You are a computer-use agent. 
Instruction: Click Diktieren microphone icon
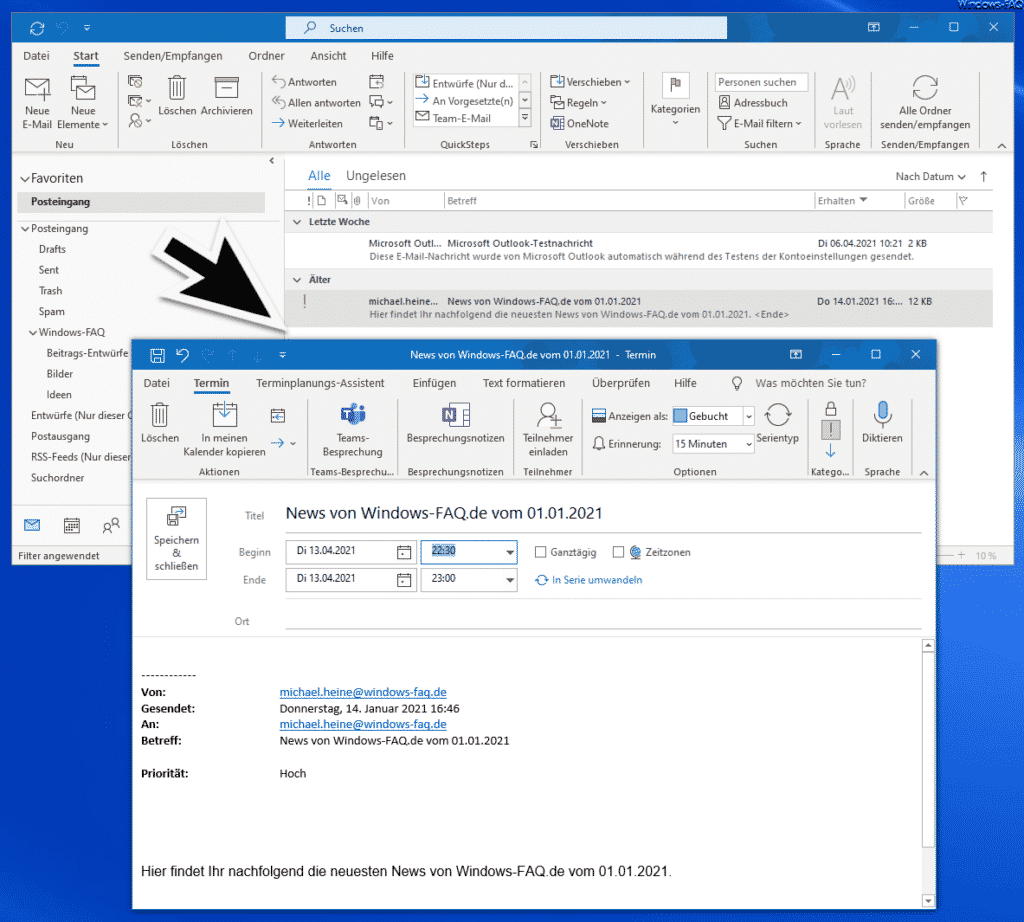(882, 422)
